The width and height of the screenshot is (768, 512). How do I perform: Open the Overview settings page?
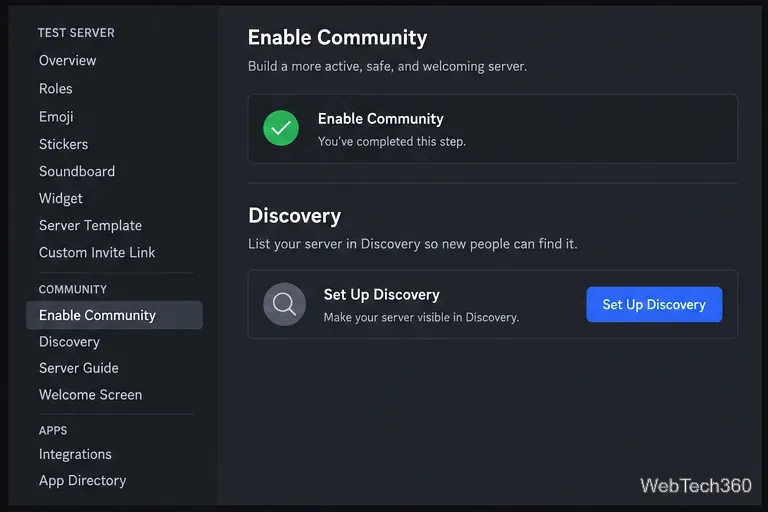[68, 60]
